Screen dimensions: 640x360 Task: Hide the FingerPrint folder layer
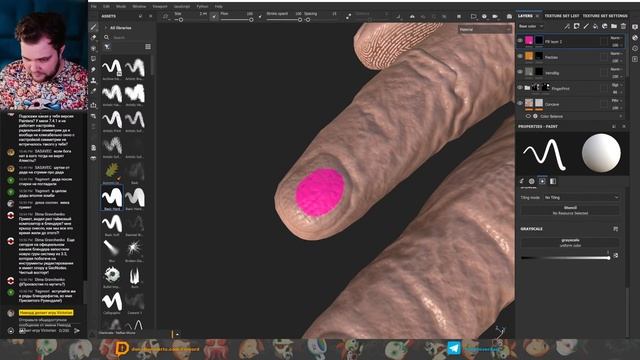520,88
